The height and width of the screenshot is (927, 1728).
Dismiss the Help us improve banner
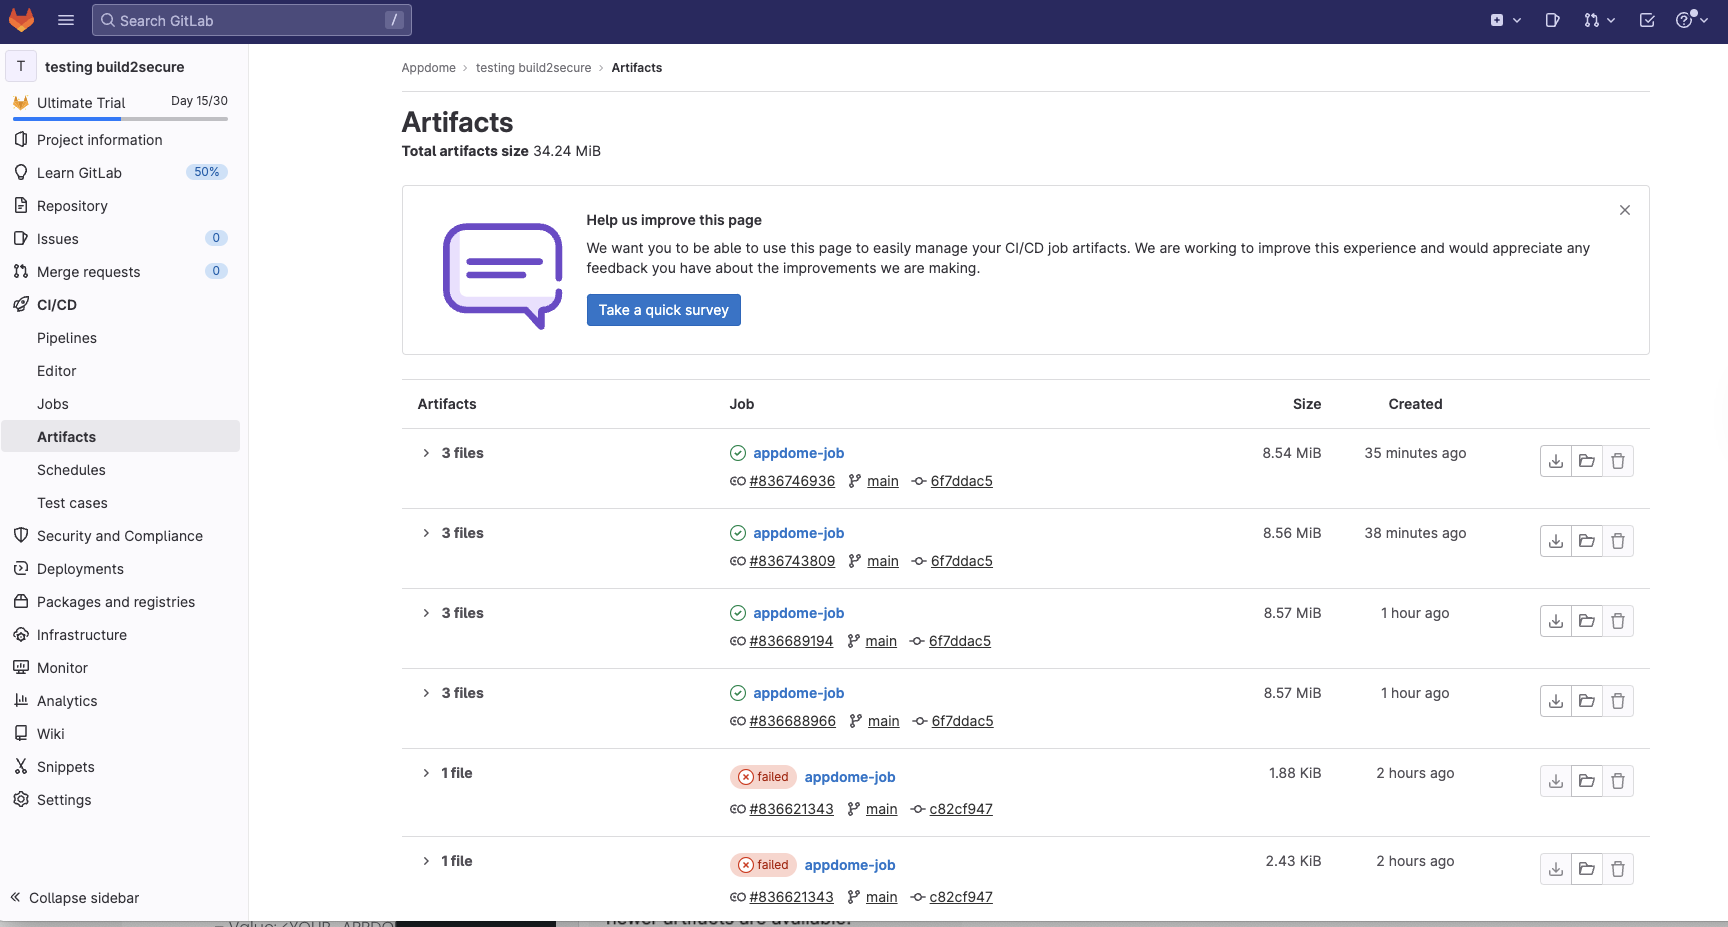point(1624,210)
